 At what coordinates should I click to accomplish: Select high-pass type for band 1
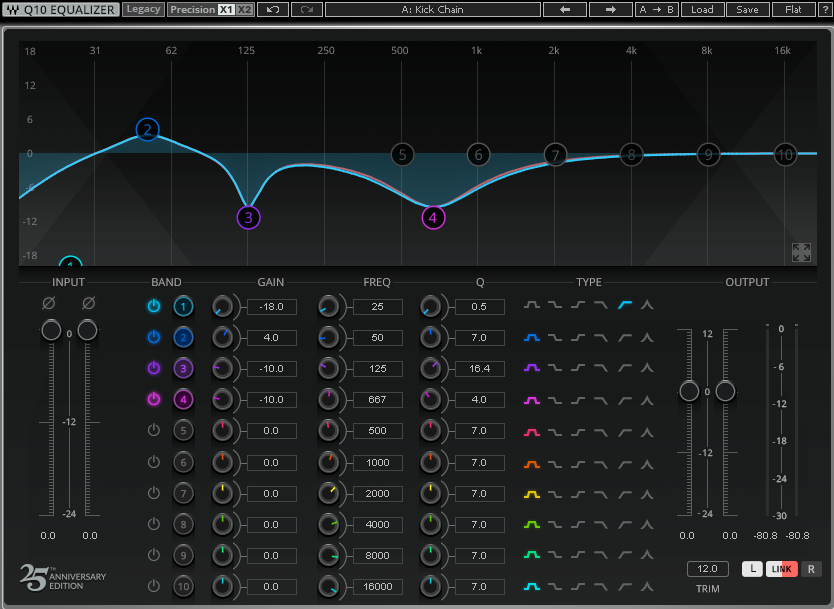click(x=624, y=305)
